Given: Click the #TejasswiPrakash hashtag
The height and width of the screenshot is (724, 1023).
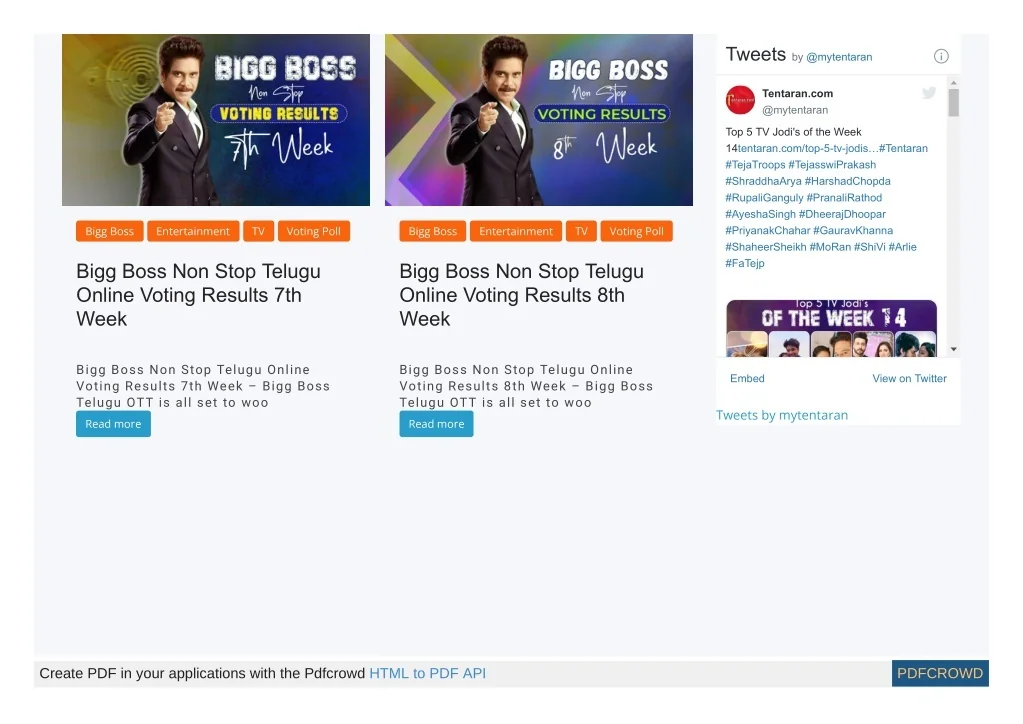Looking at the screenshot, I should coord(832,165).
